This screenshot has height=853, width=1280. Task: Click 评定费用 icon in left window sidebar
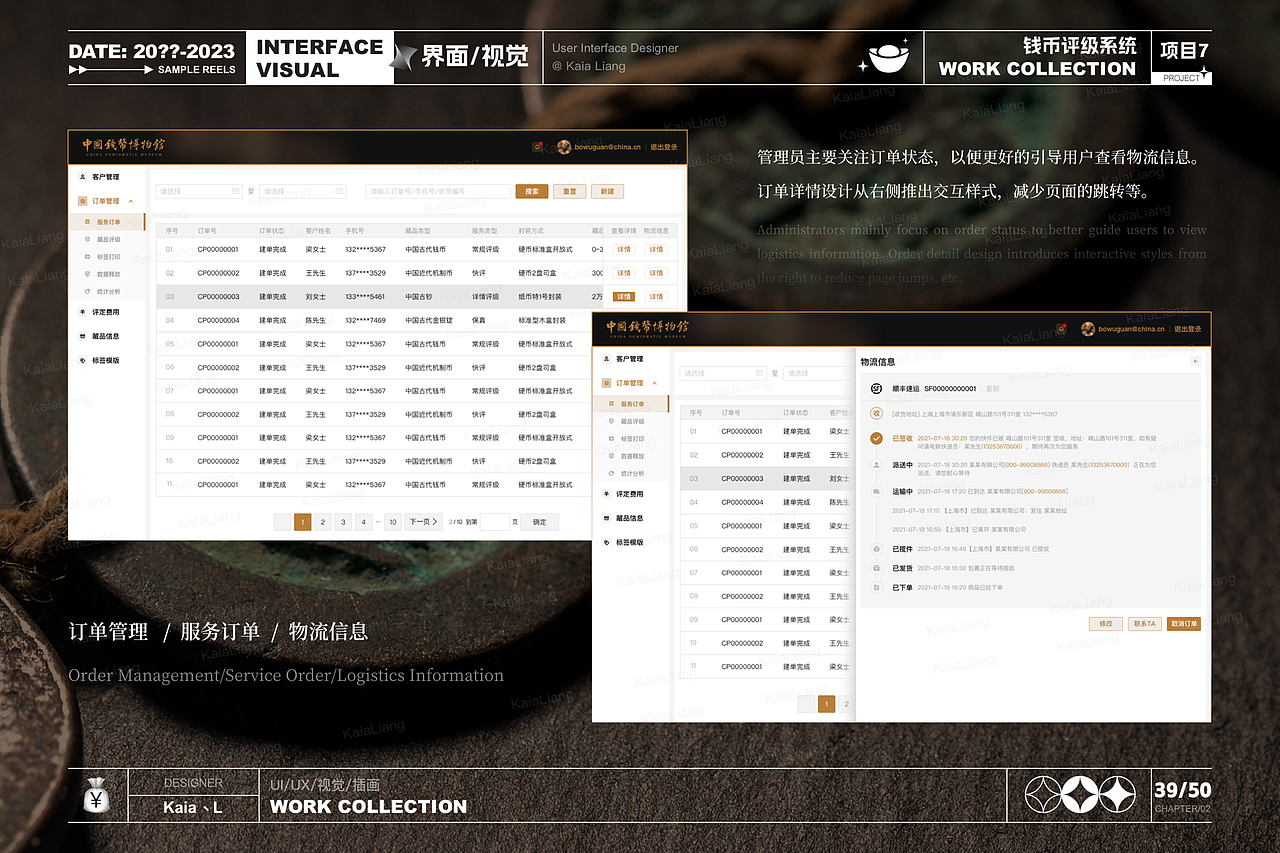click(x=82, y=312)
